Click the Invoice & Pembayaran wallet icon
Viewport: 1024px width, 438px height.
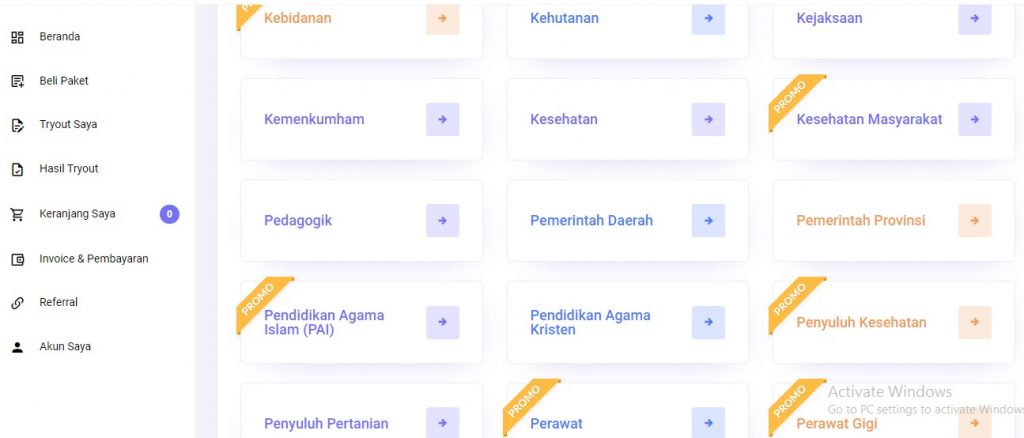(x=17, y=259)
